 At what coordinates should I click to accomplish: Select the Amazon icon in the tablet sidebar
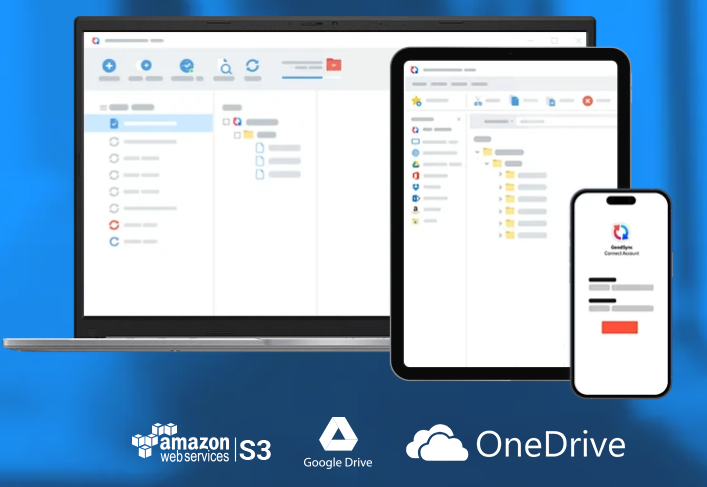click(415, 210)
